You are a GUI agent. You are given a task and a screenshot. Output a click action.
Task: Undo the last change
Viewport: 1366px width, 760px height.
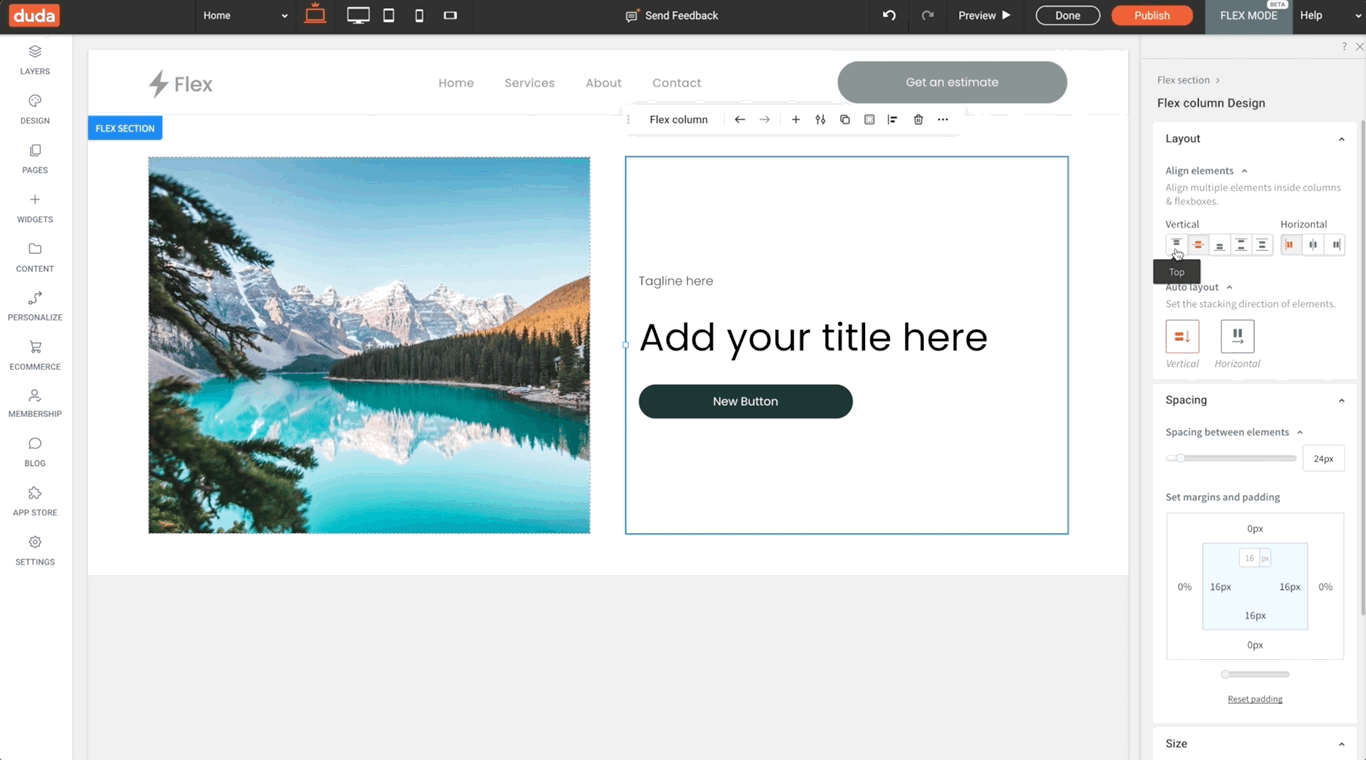889,15
